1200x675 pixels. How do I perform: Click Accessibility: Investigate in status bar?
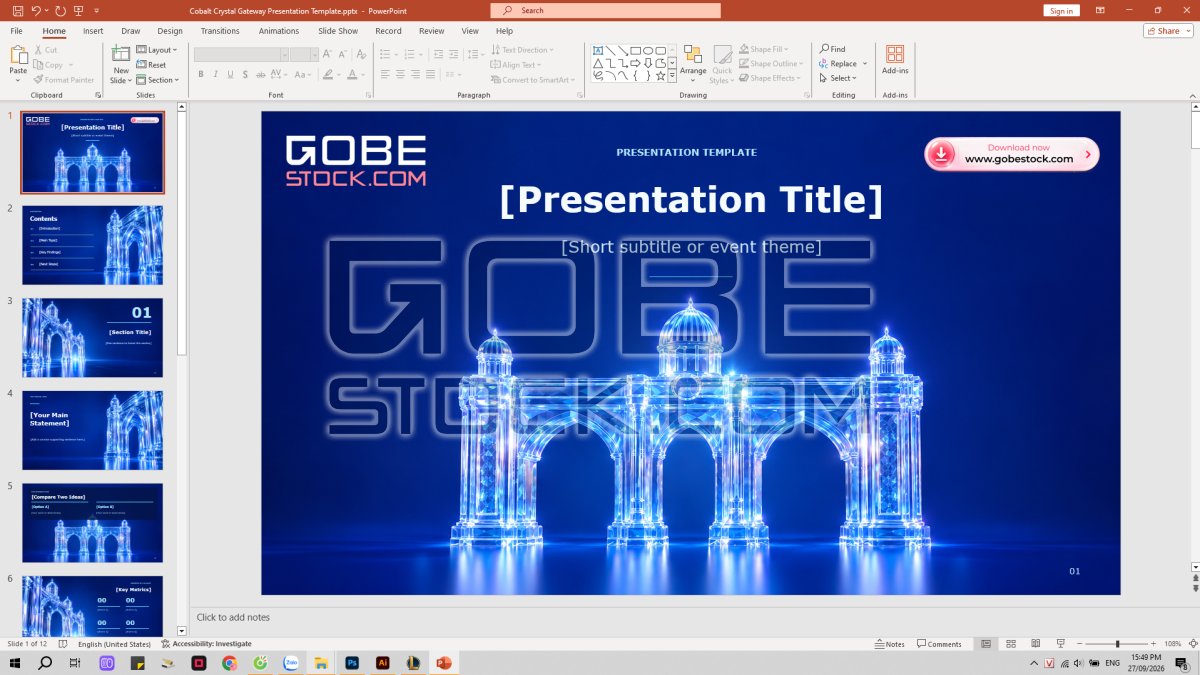coord(207,644)
